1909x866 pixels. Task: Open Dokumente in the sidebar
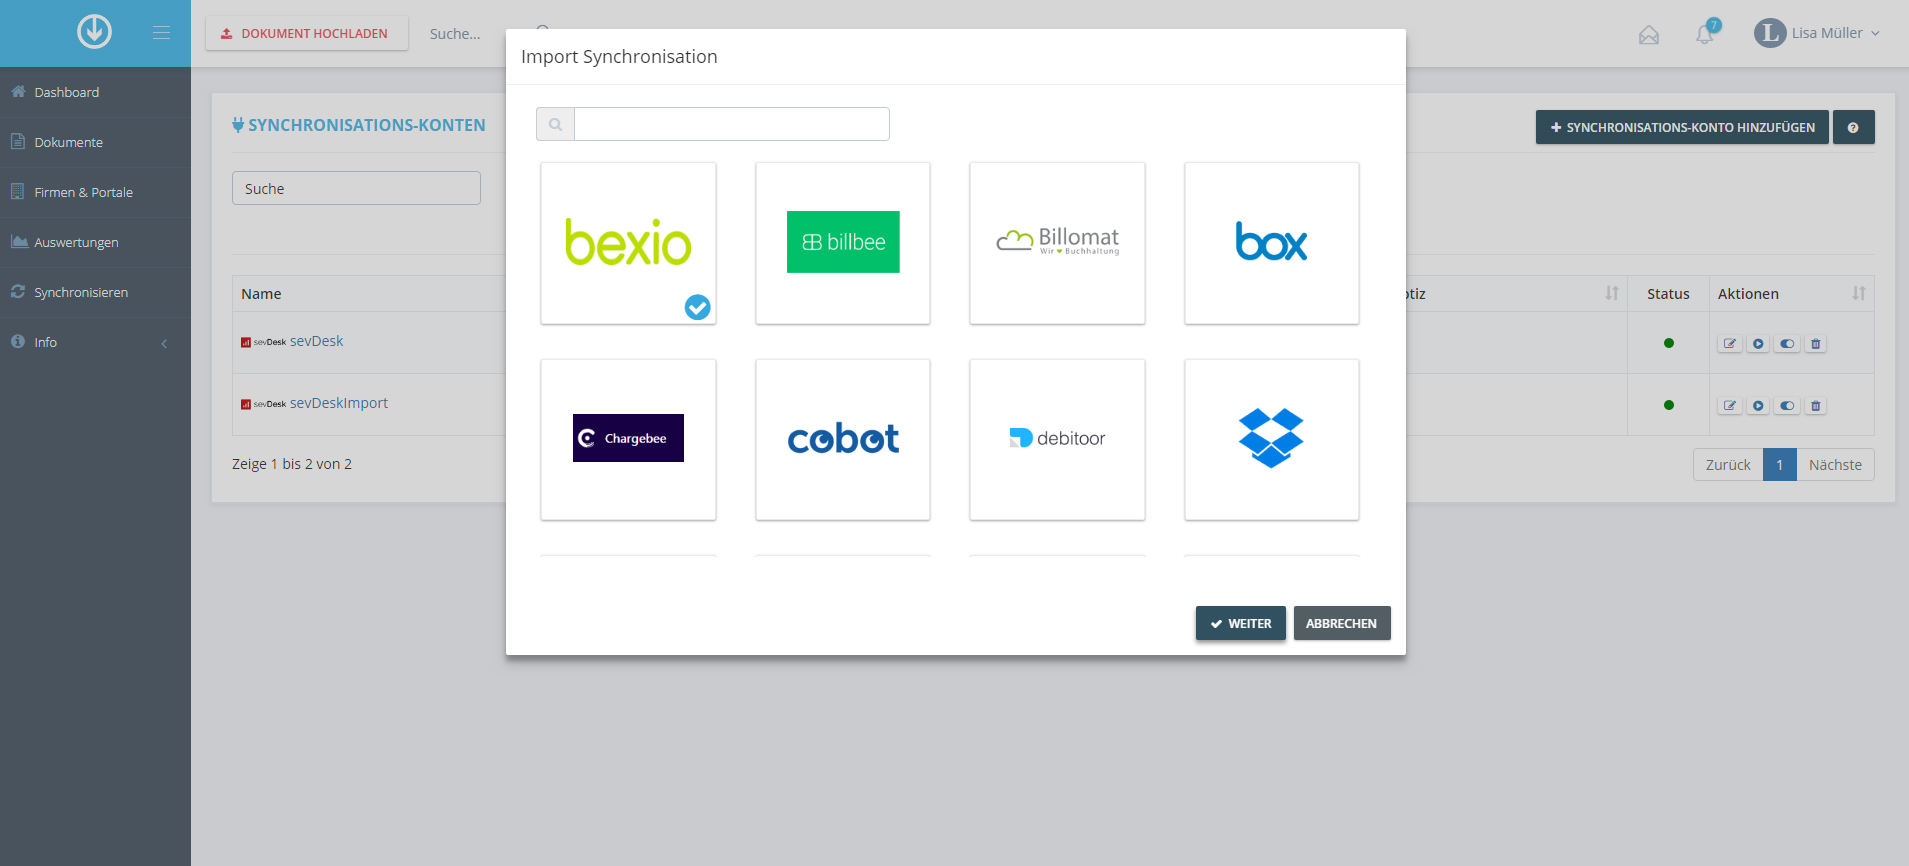(68, 142)
